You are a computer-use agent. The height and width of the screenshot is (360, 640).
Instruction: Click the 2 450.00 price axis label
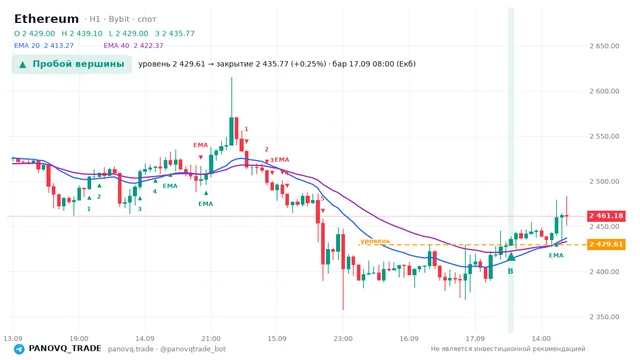(604, 227)
